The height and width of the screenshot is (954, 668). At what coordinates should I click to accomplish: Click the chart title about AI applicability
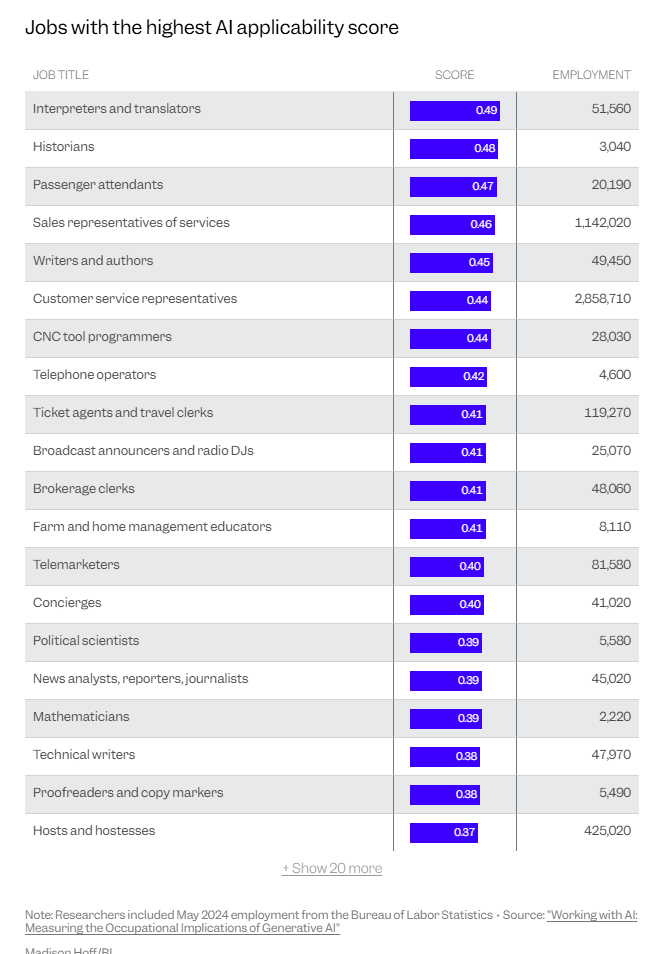[212, 28]
